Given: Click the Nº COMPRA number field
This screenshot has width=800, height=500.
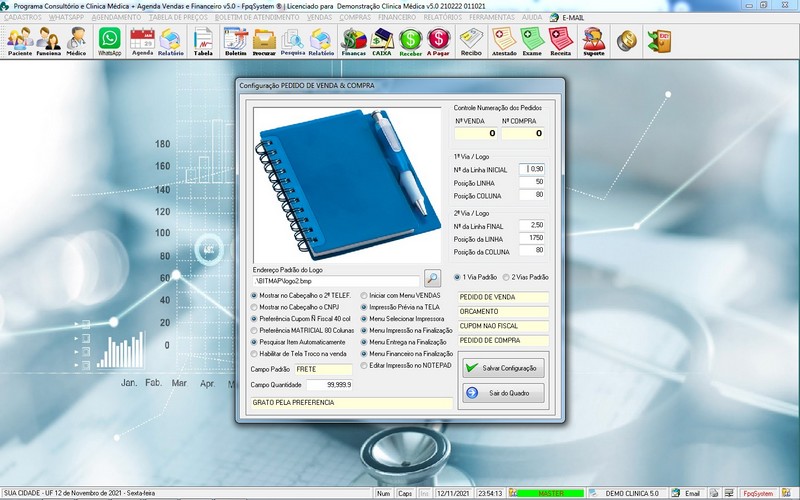Looking at the screenshot, I should point(522,133).
